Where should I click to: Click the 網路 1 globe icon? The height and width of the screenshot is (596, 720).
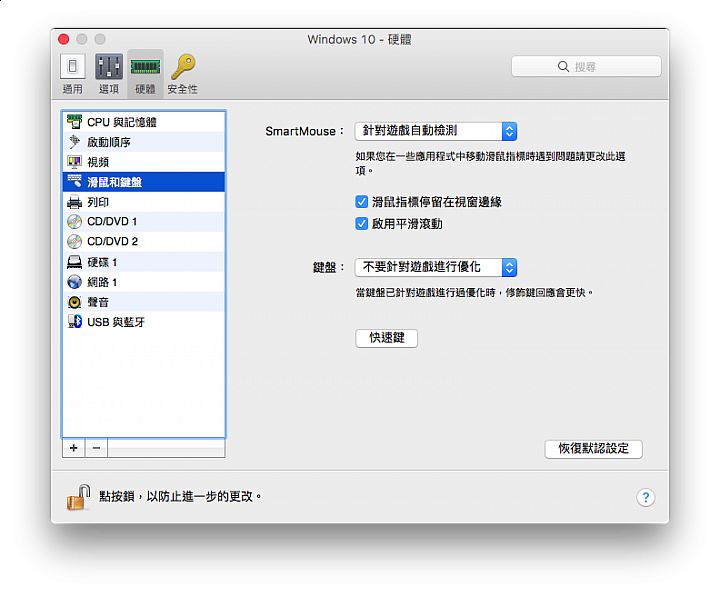pyautogui.click(x=74, y=281)
